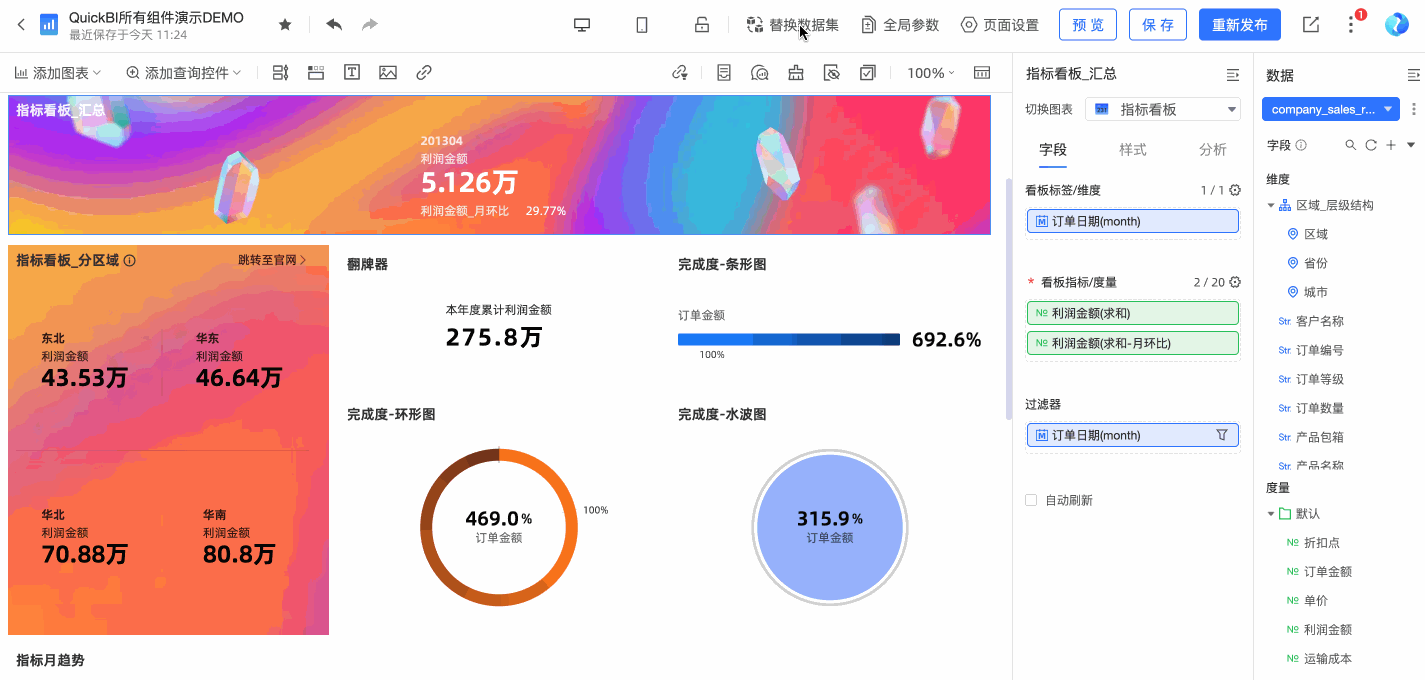The width and height of the screenshot is (1425, 680).
Task: Click the 跳转至官网 link
Action: click(272, 260)
